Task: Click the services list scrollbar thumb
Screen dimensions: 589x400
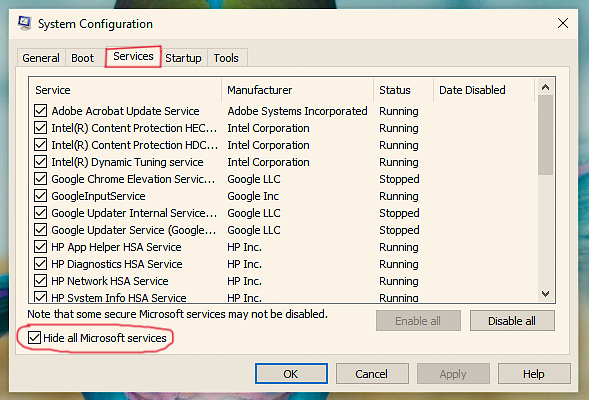Action: [x=545, y=135]
